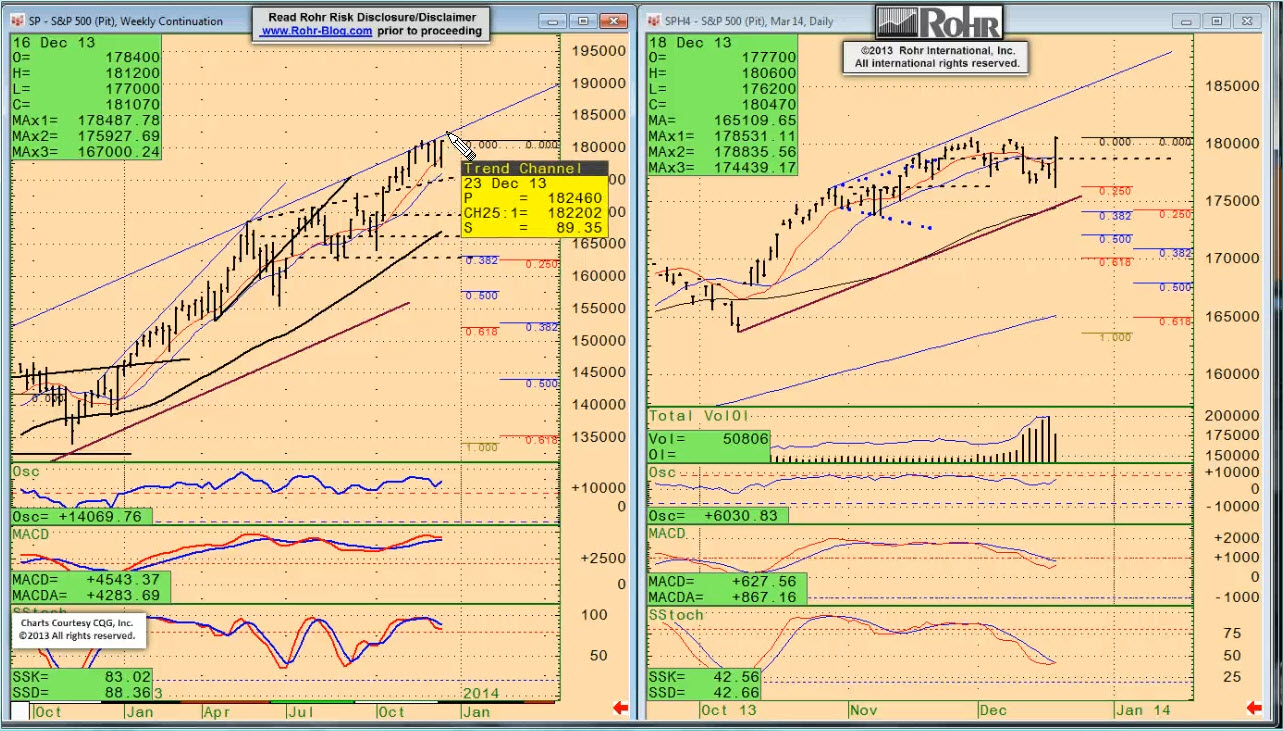Click the Total VolOI study label

click(699, 416)
